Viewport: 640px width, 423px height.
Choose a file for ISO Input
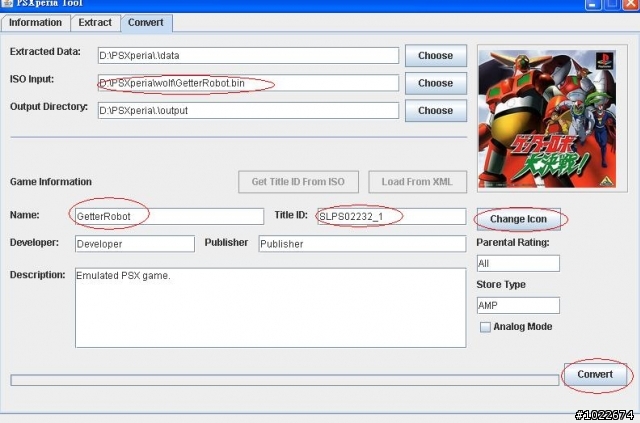436,83
